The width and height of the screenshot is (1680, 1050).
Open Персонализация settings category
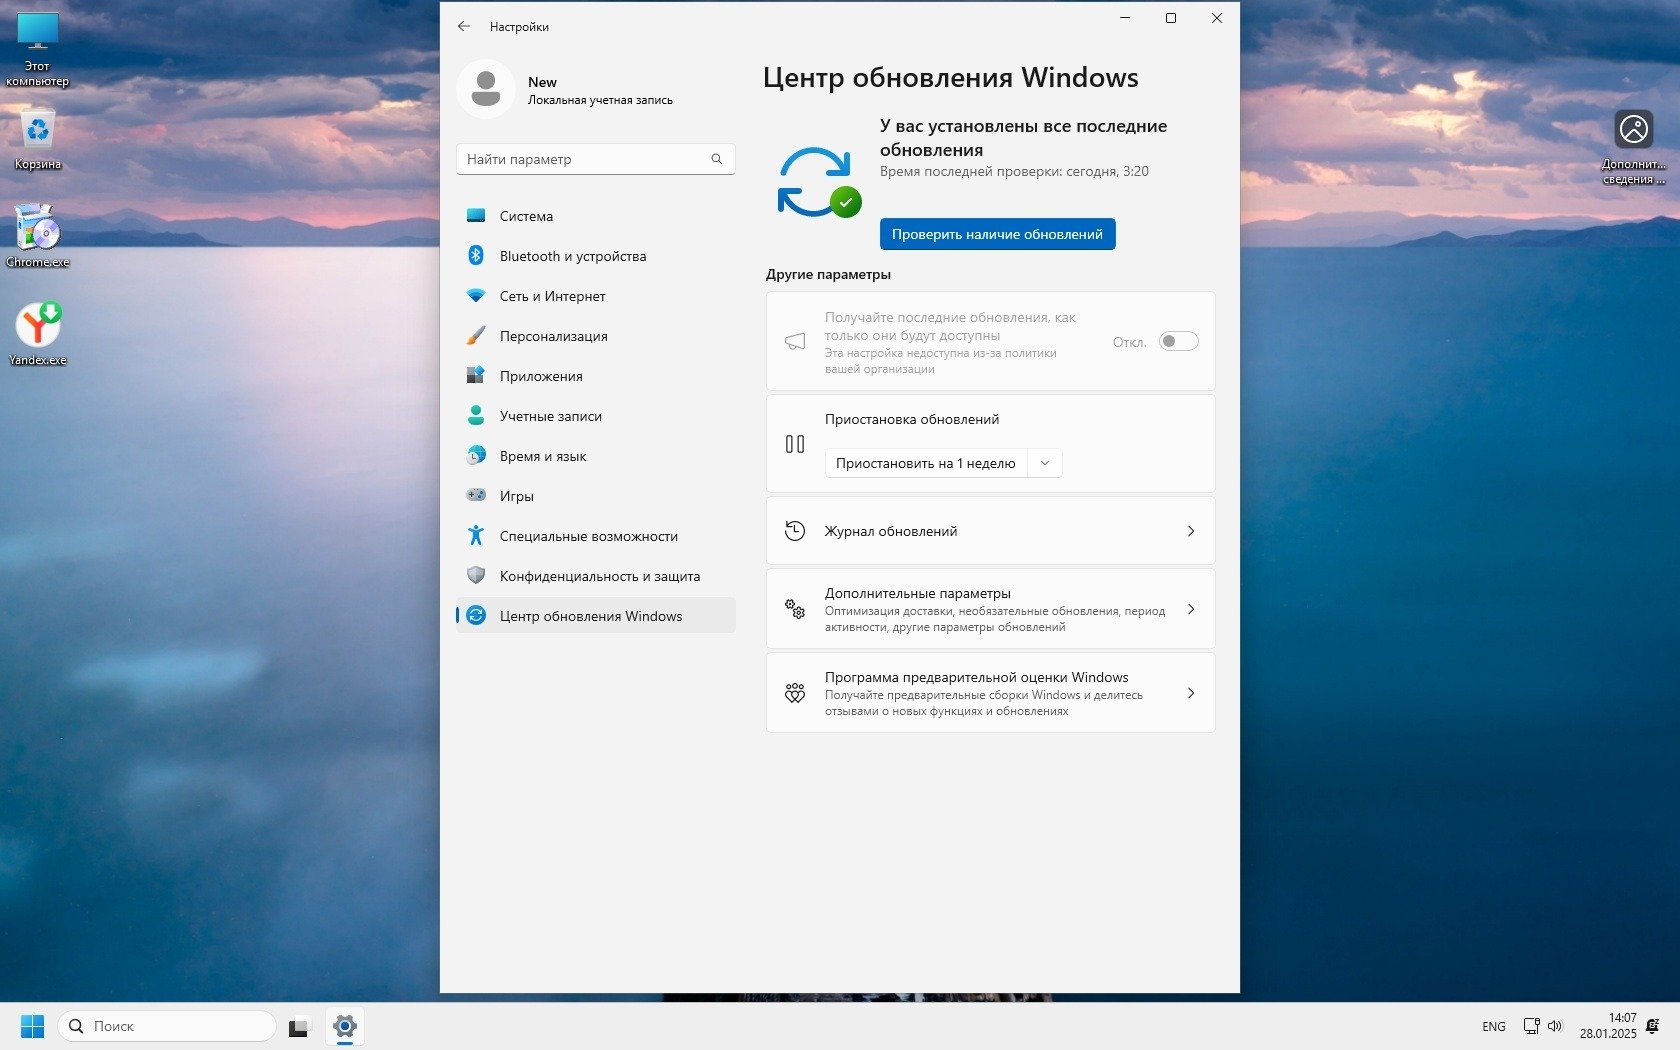point(553,336)
